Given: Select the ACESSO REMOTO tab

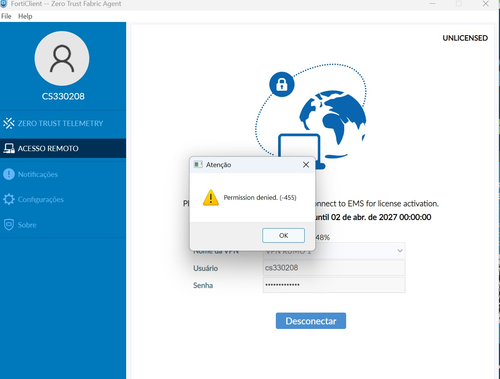Looking at the screenshot, I should (x=63, y=148).
